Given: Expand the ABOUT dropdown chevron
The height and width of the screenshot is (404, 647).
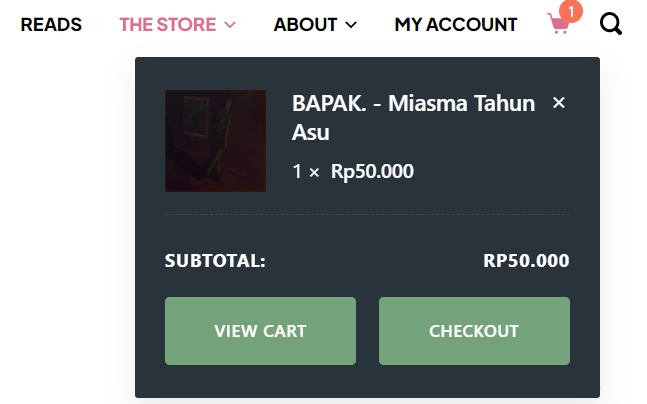Looking at the screenshot, I should [351, 25].
